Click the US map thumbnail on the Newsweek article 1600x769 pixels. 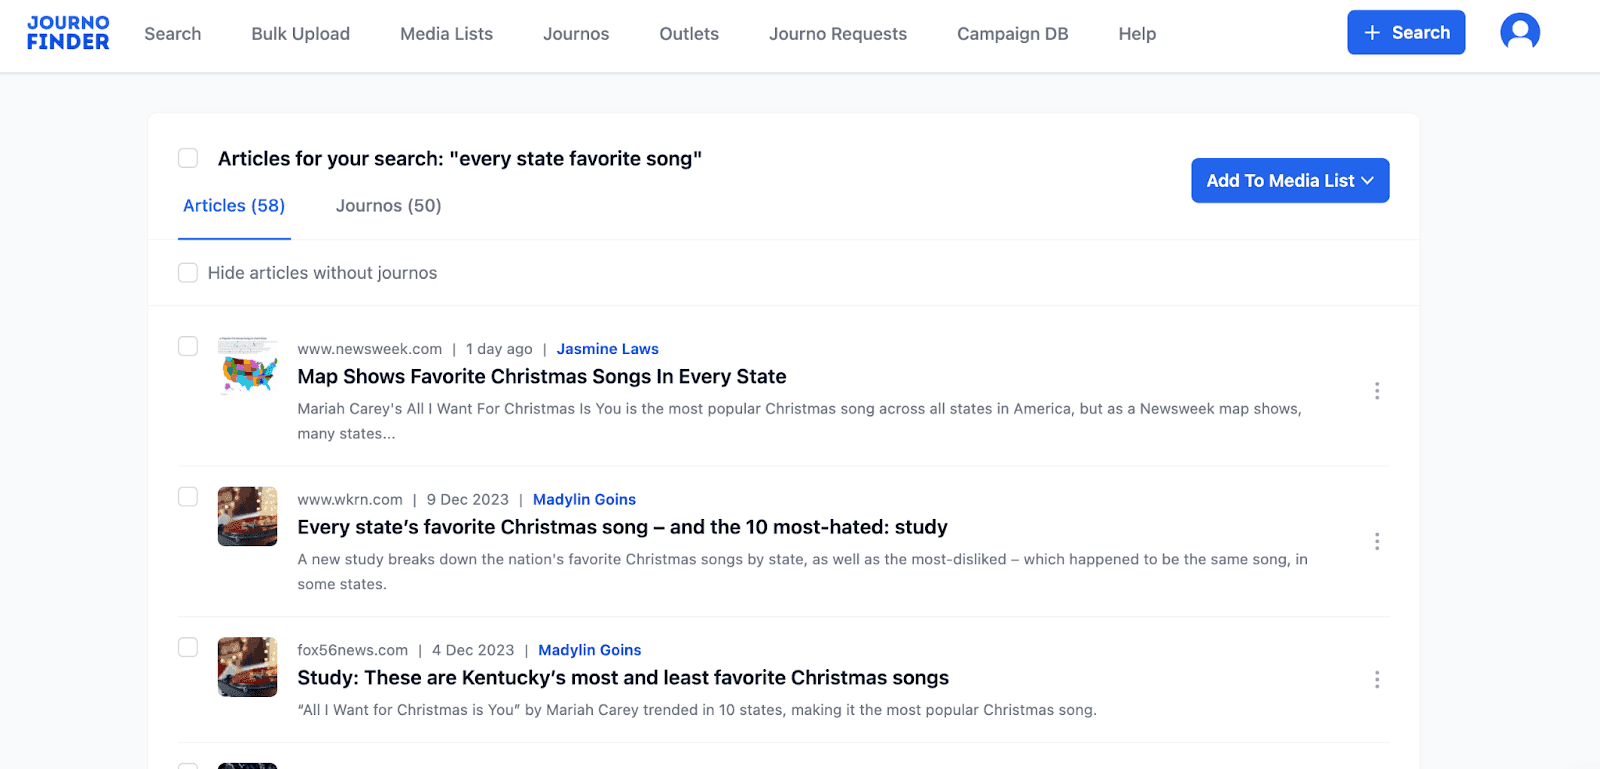click(x=247, y=366)
